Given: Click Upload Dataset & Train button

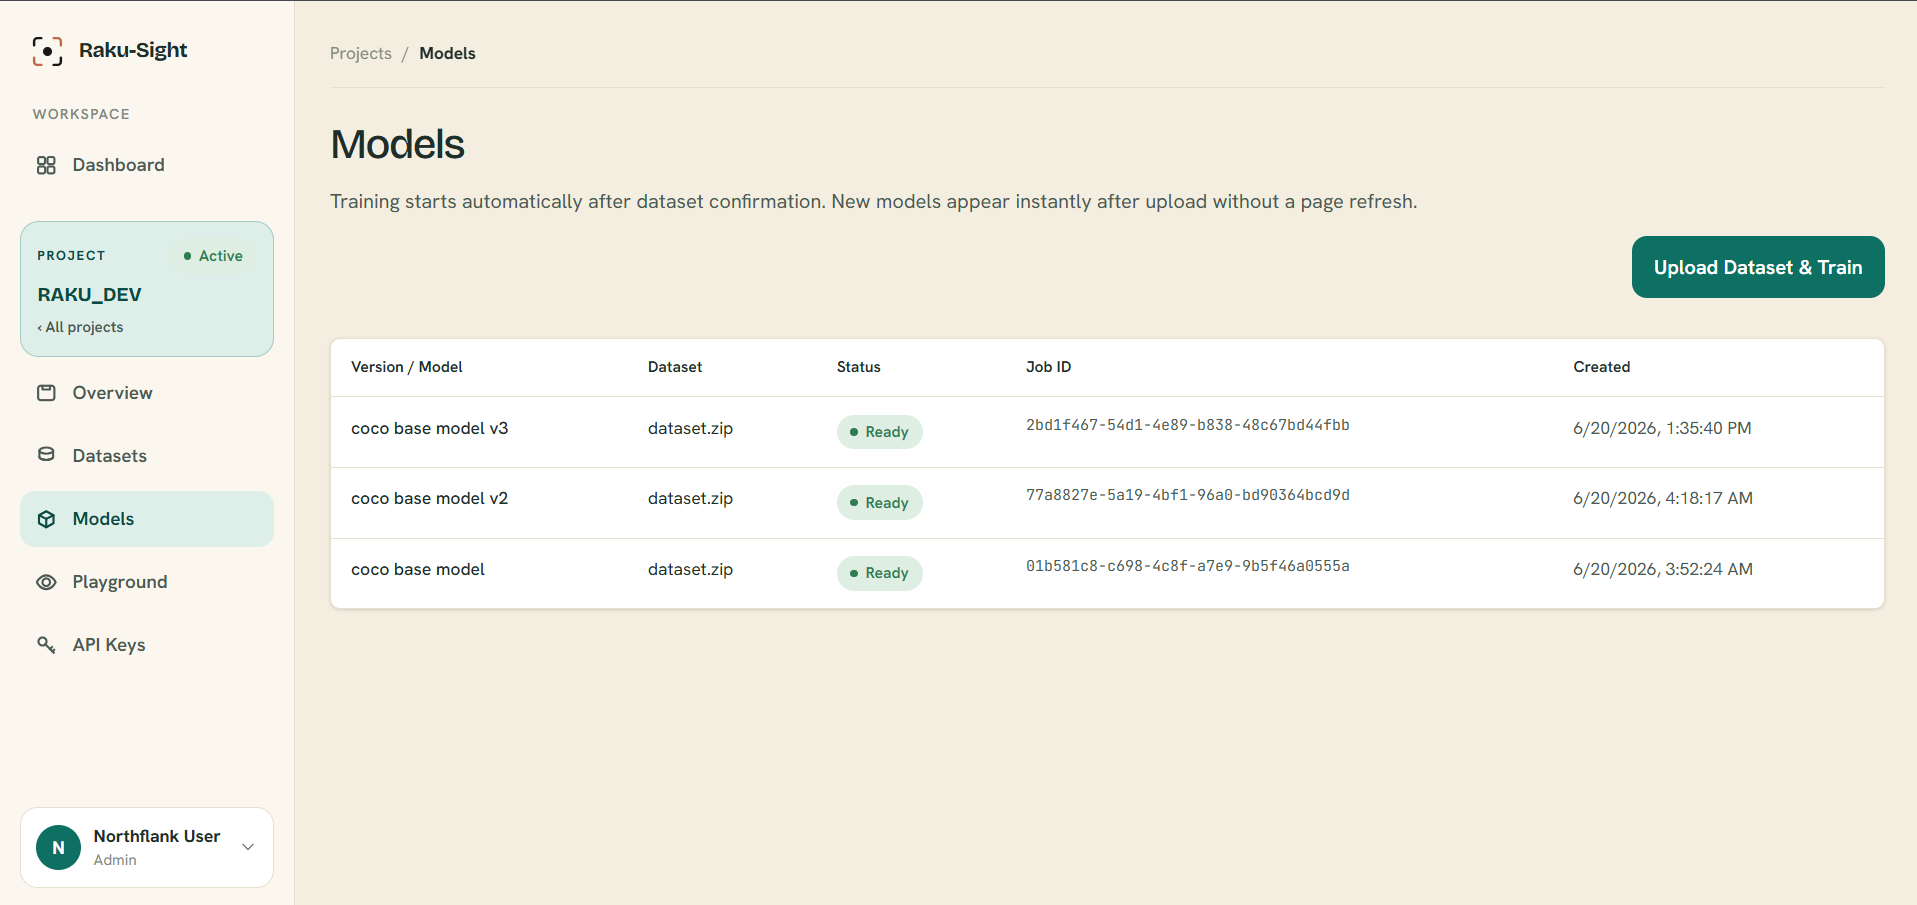Looking at the screenshot, I should coord(1757,267).
